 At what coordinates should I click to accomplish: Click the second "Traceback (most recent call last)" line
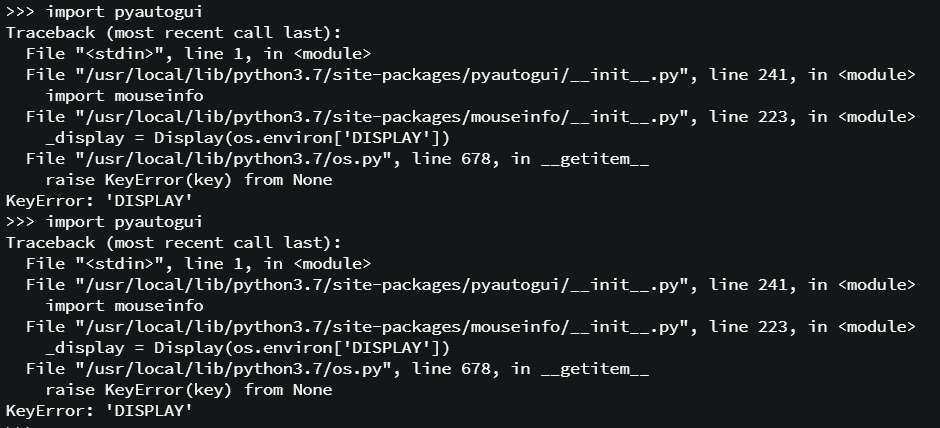(173, 243)
